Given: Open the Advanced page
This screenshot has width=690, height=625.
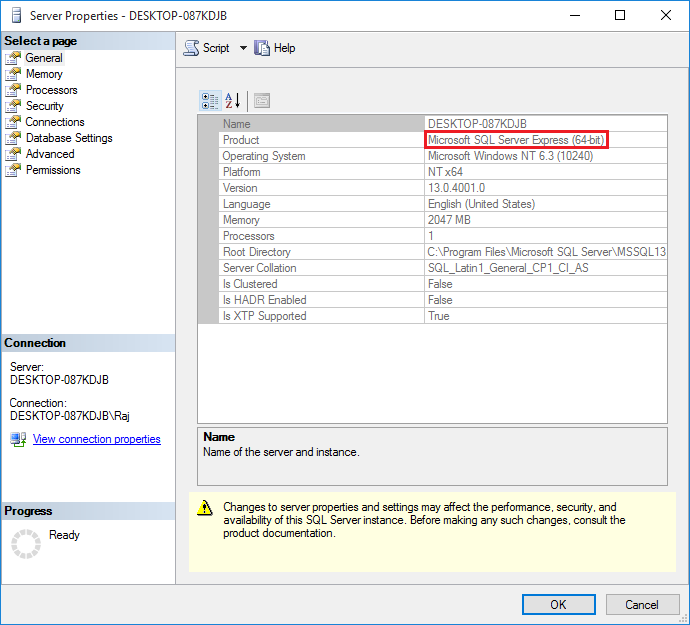Looking at the screenshot, I should (50, 154).
